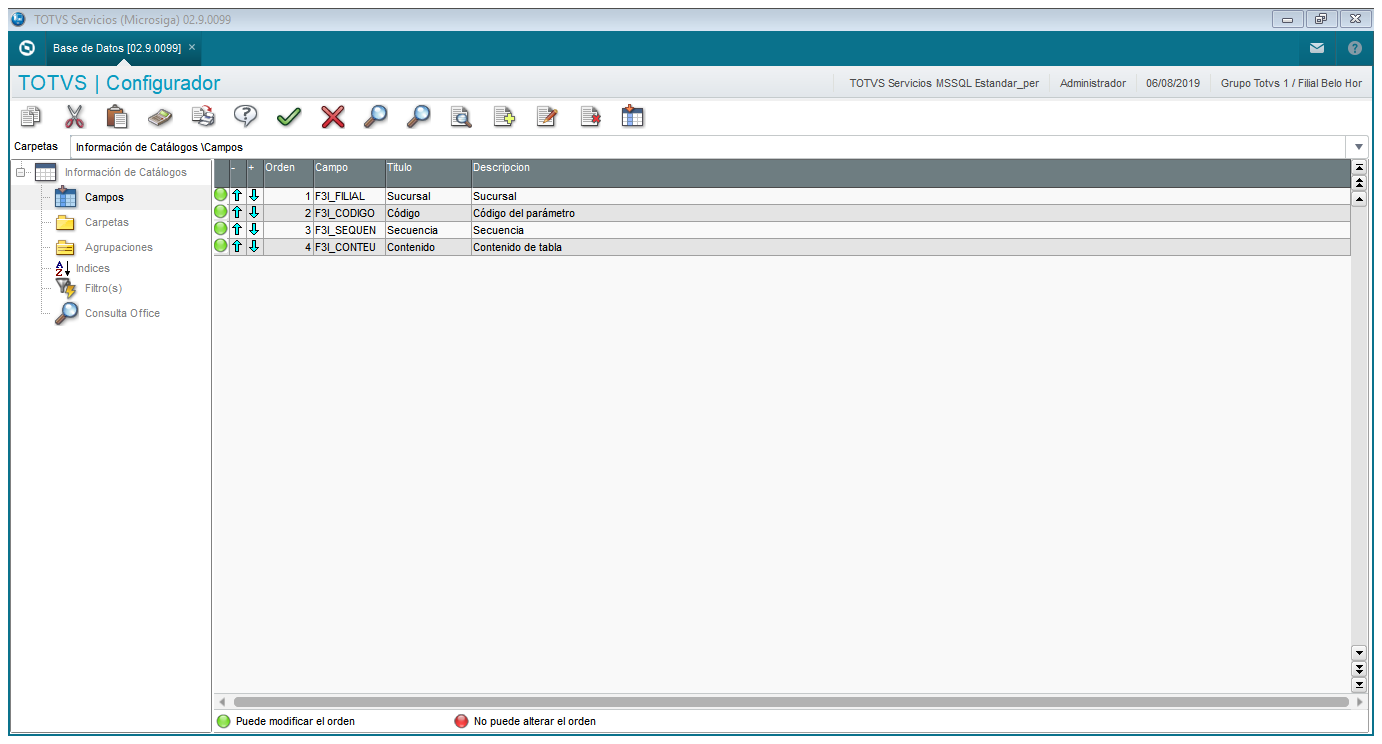
Task: Click the F3I_CODIGO field cell
Action: [x=349, y=213]
